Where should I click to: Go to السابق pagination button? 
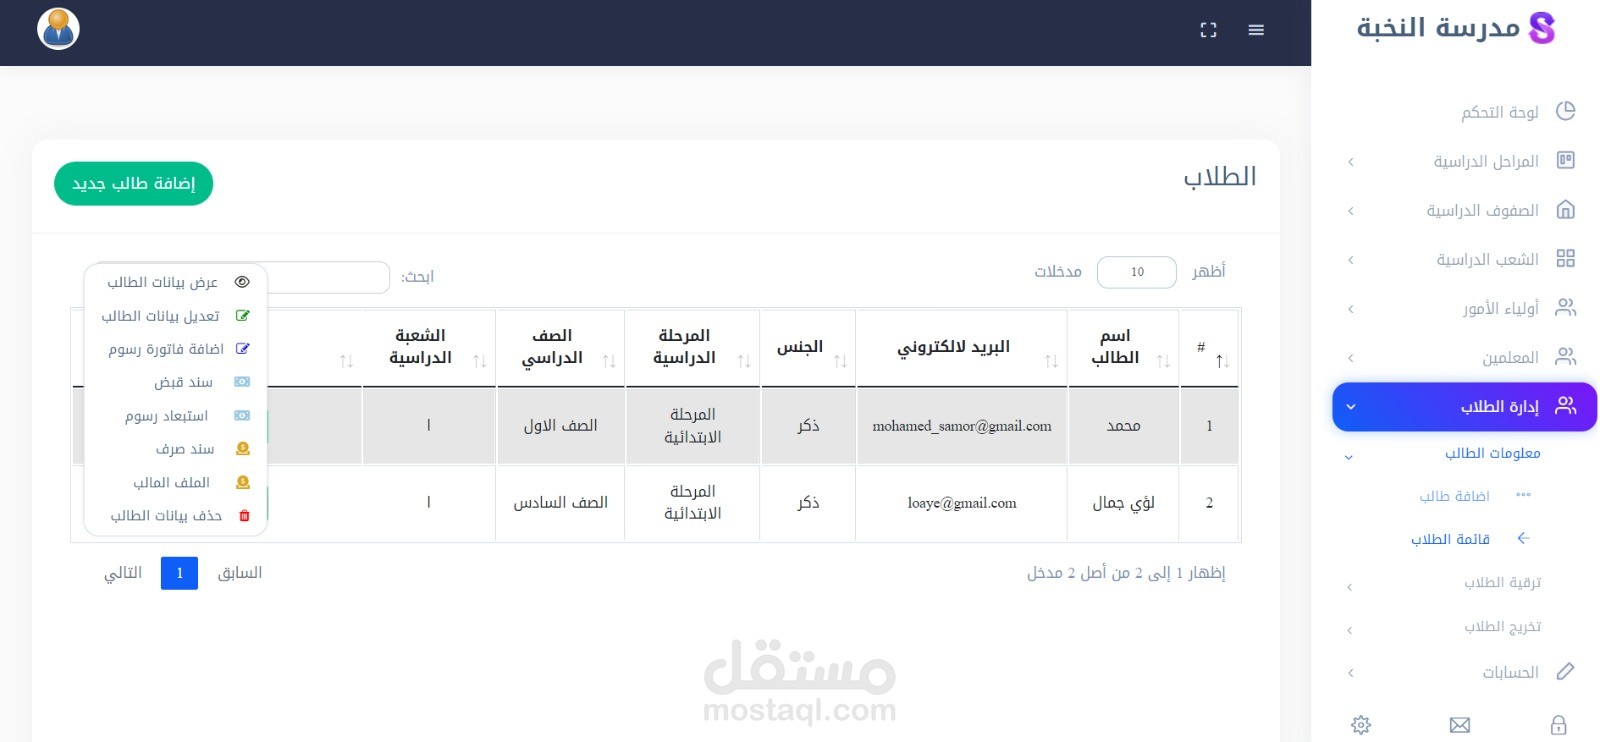pyautogui.click(x=240, y=573)
